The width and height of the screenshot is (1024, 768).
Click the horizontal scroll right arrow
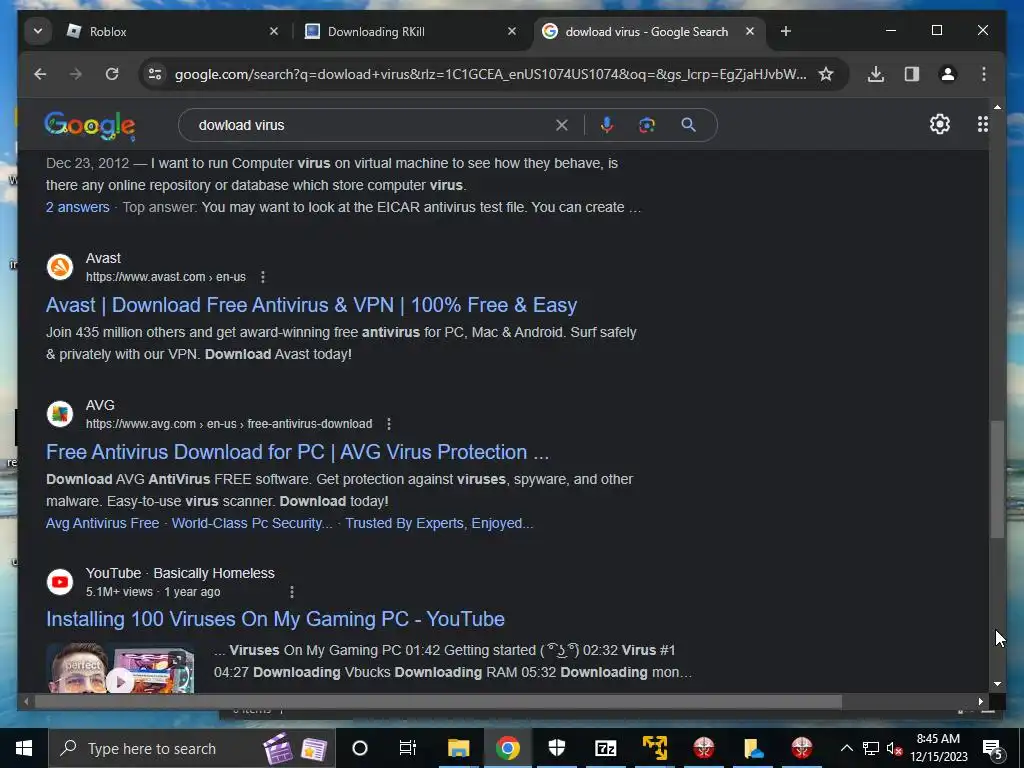coord(981,701)
